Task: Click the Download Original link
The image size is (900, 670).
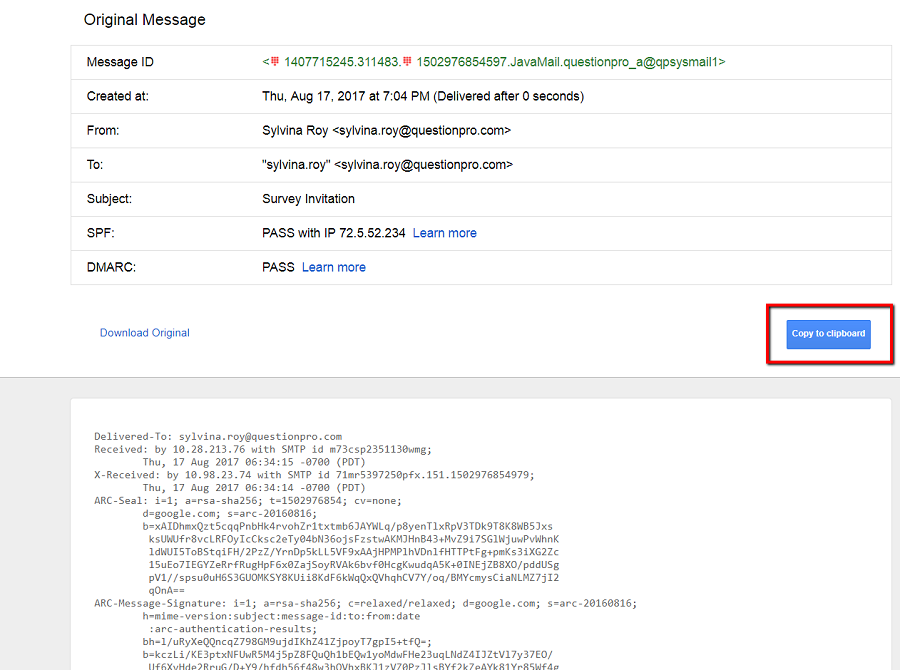Action: [x=144, y=332]
